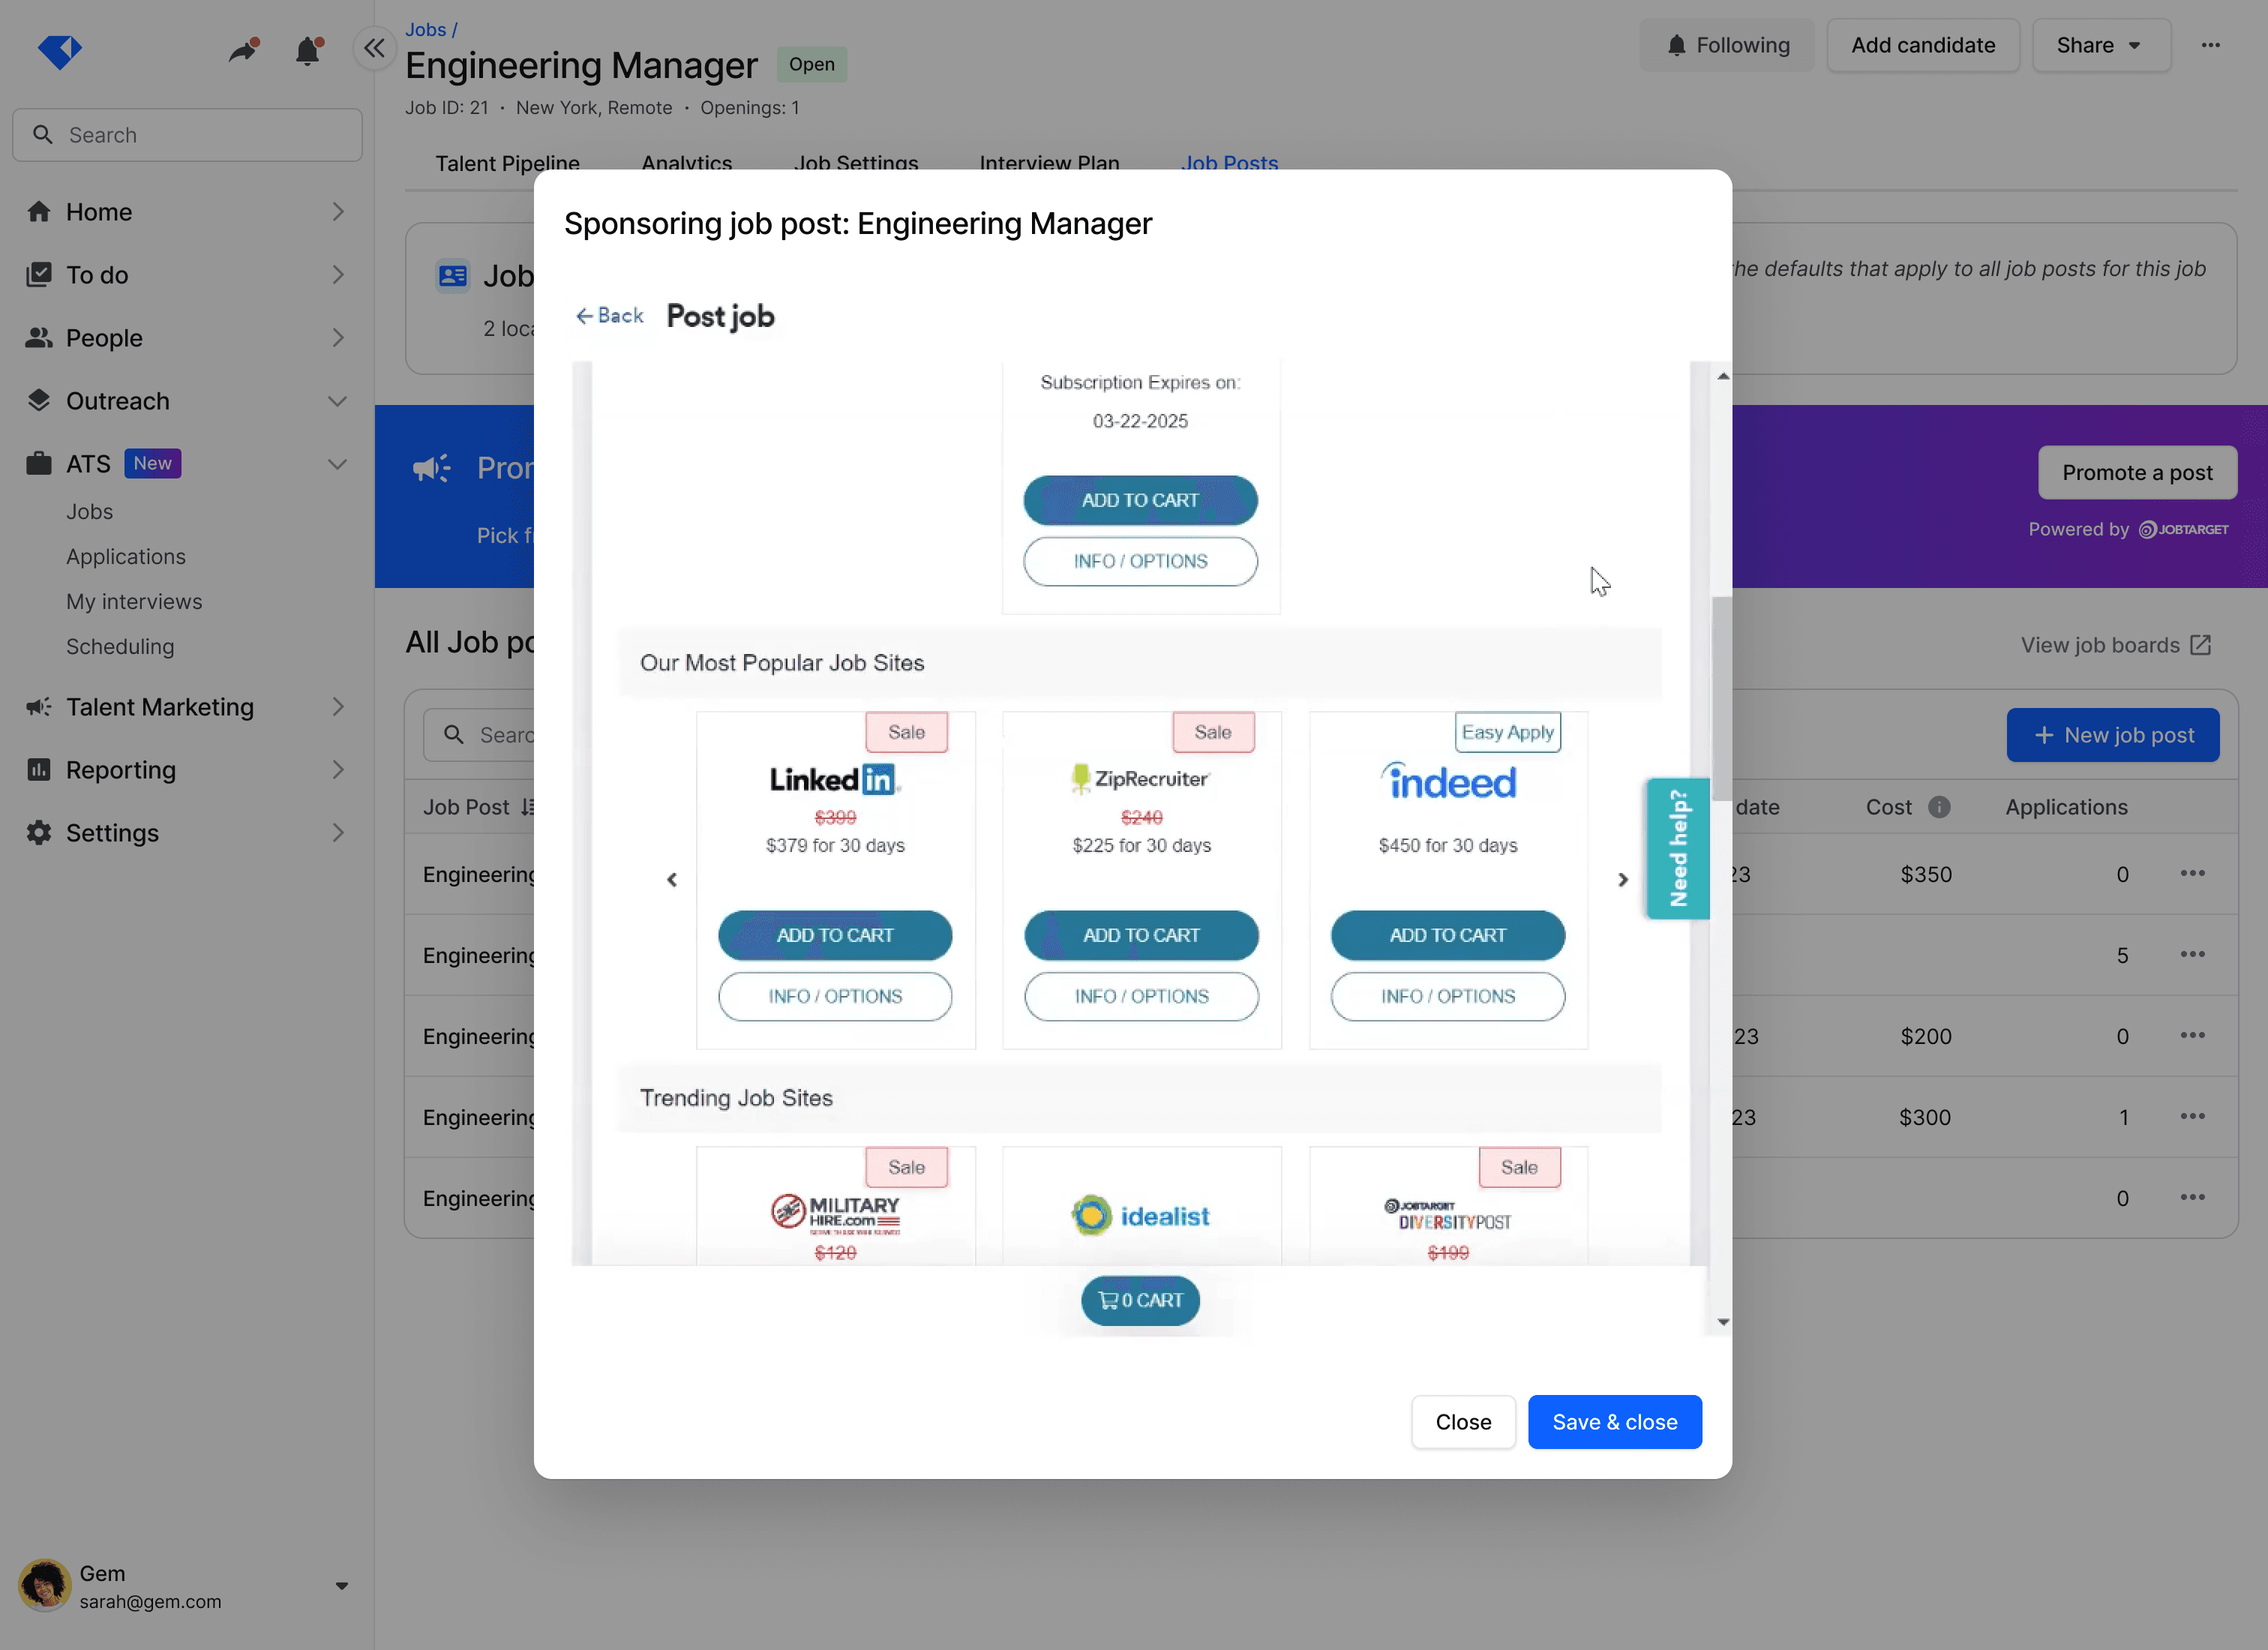Collapse sidebar with double chevron icon
The image size is (2268, 1650).
[x=374, y=48]
